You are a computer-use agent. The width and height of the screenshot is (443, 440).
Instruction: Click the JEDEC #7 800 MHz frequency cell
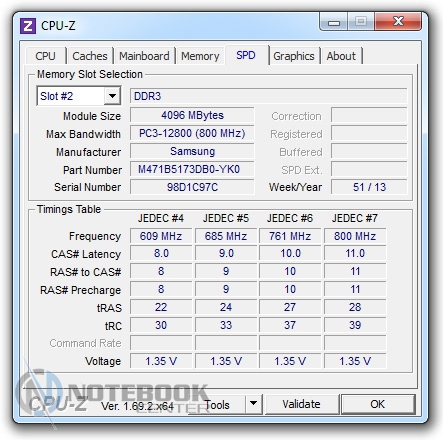pos(355,236)
